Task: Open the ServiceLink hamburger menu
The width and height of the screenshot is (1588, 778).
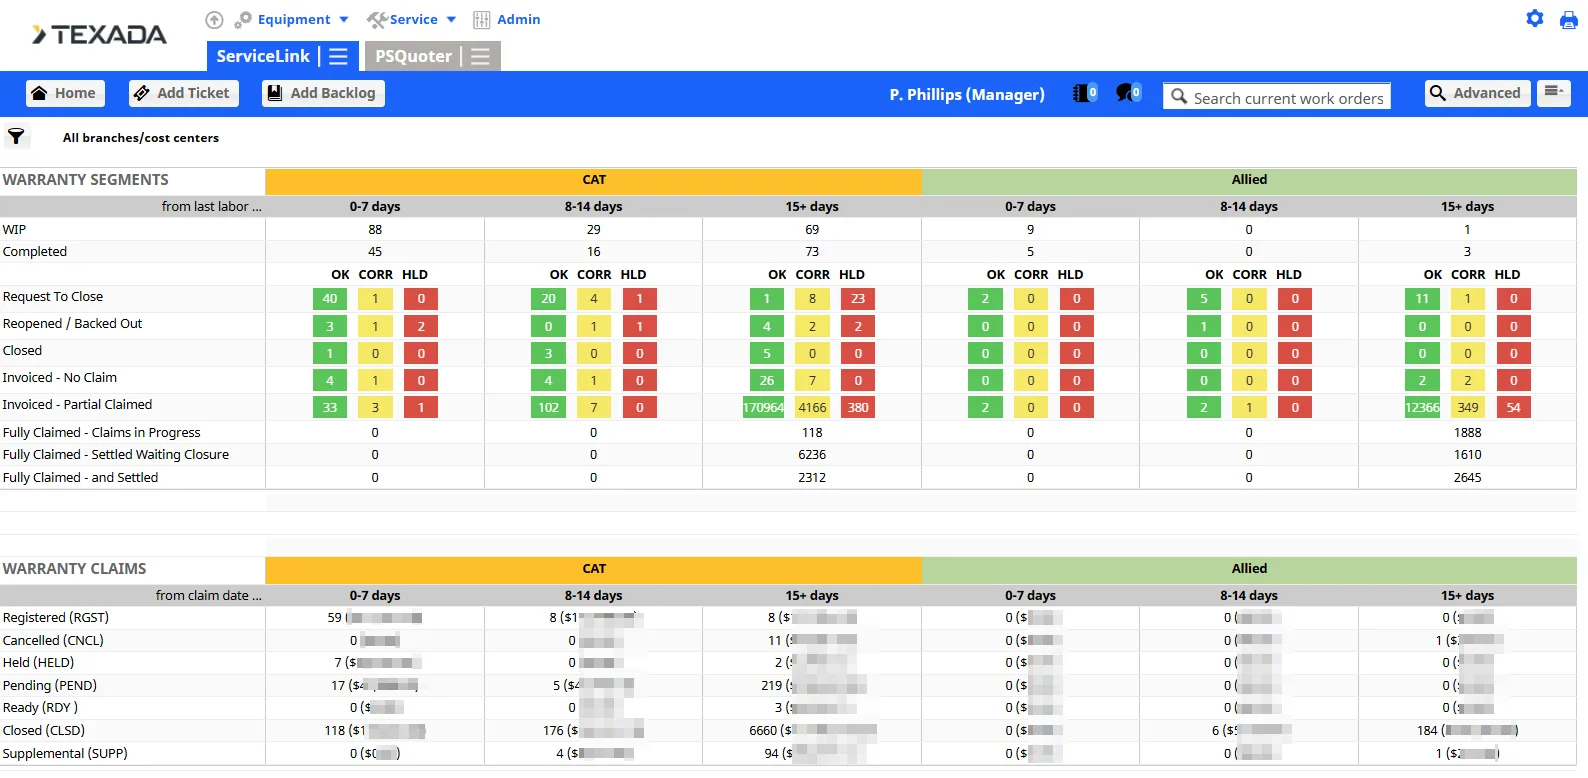Action: pos(339,57)
